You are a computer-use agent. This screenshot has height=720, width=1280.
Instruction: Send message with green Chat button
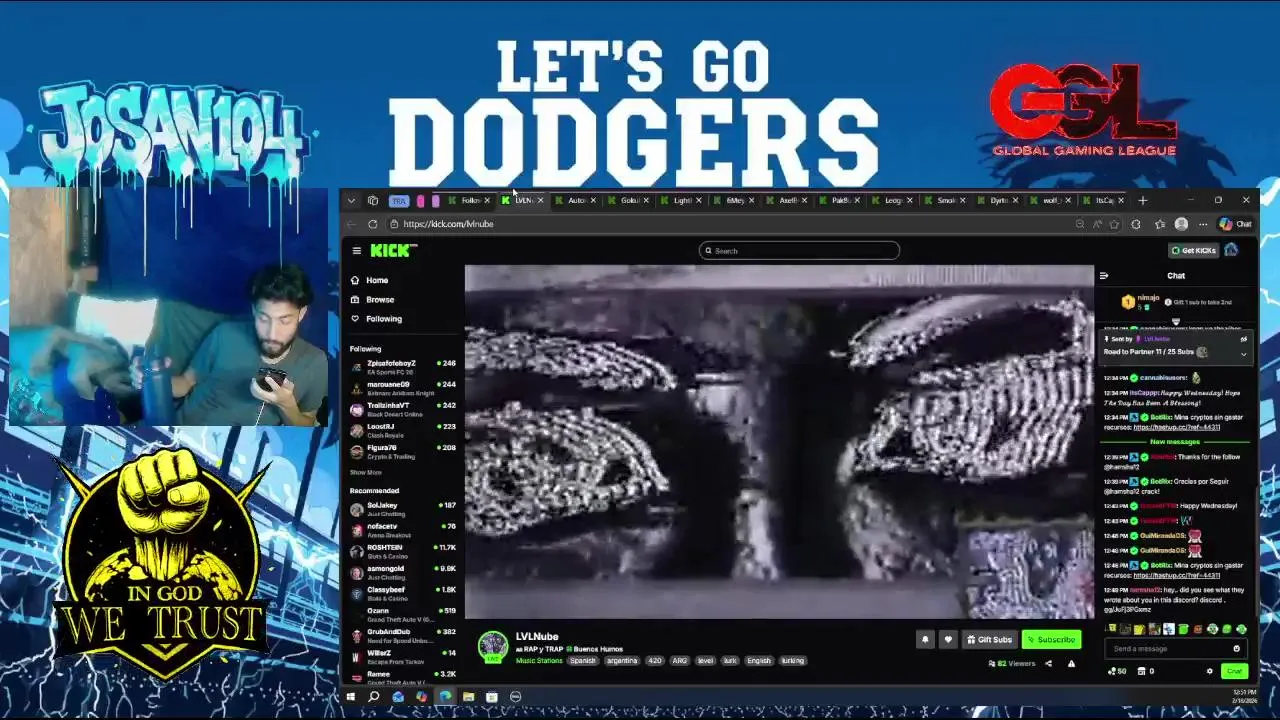[x=1234, y=671]
